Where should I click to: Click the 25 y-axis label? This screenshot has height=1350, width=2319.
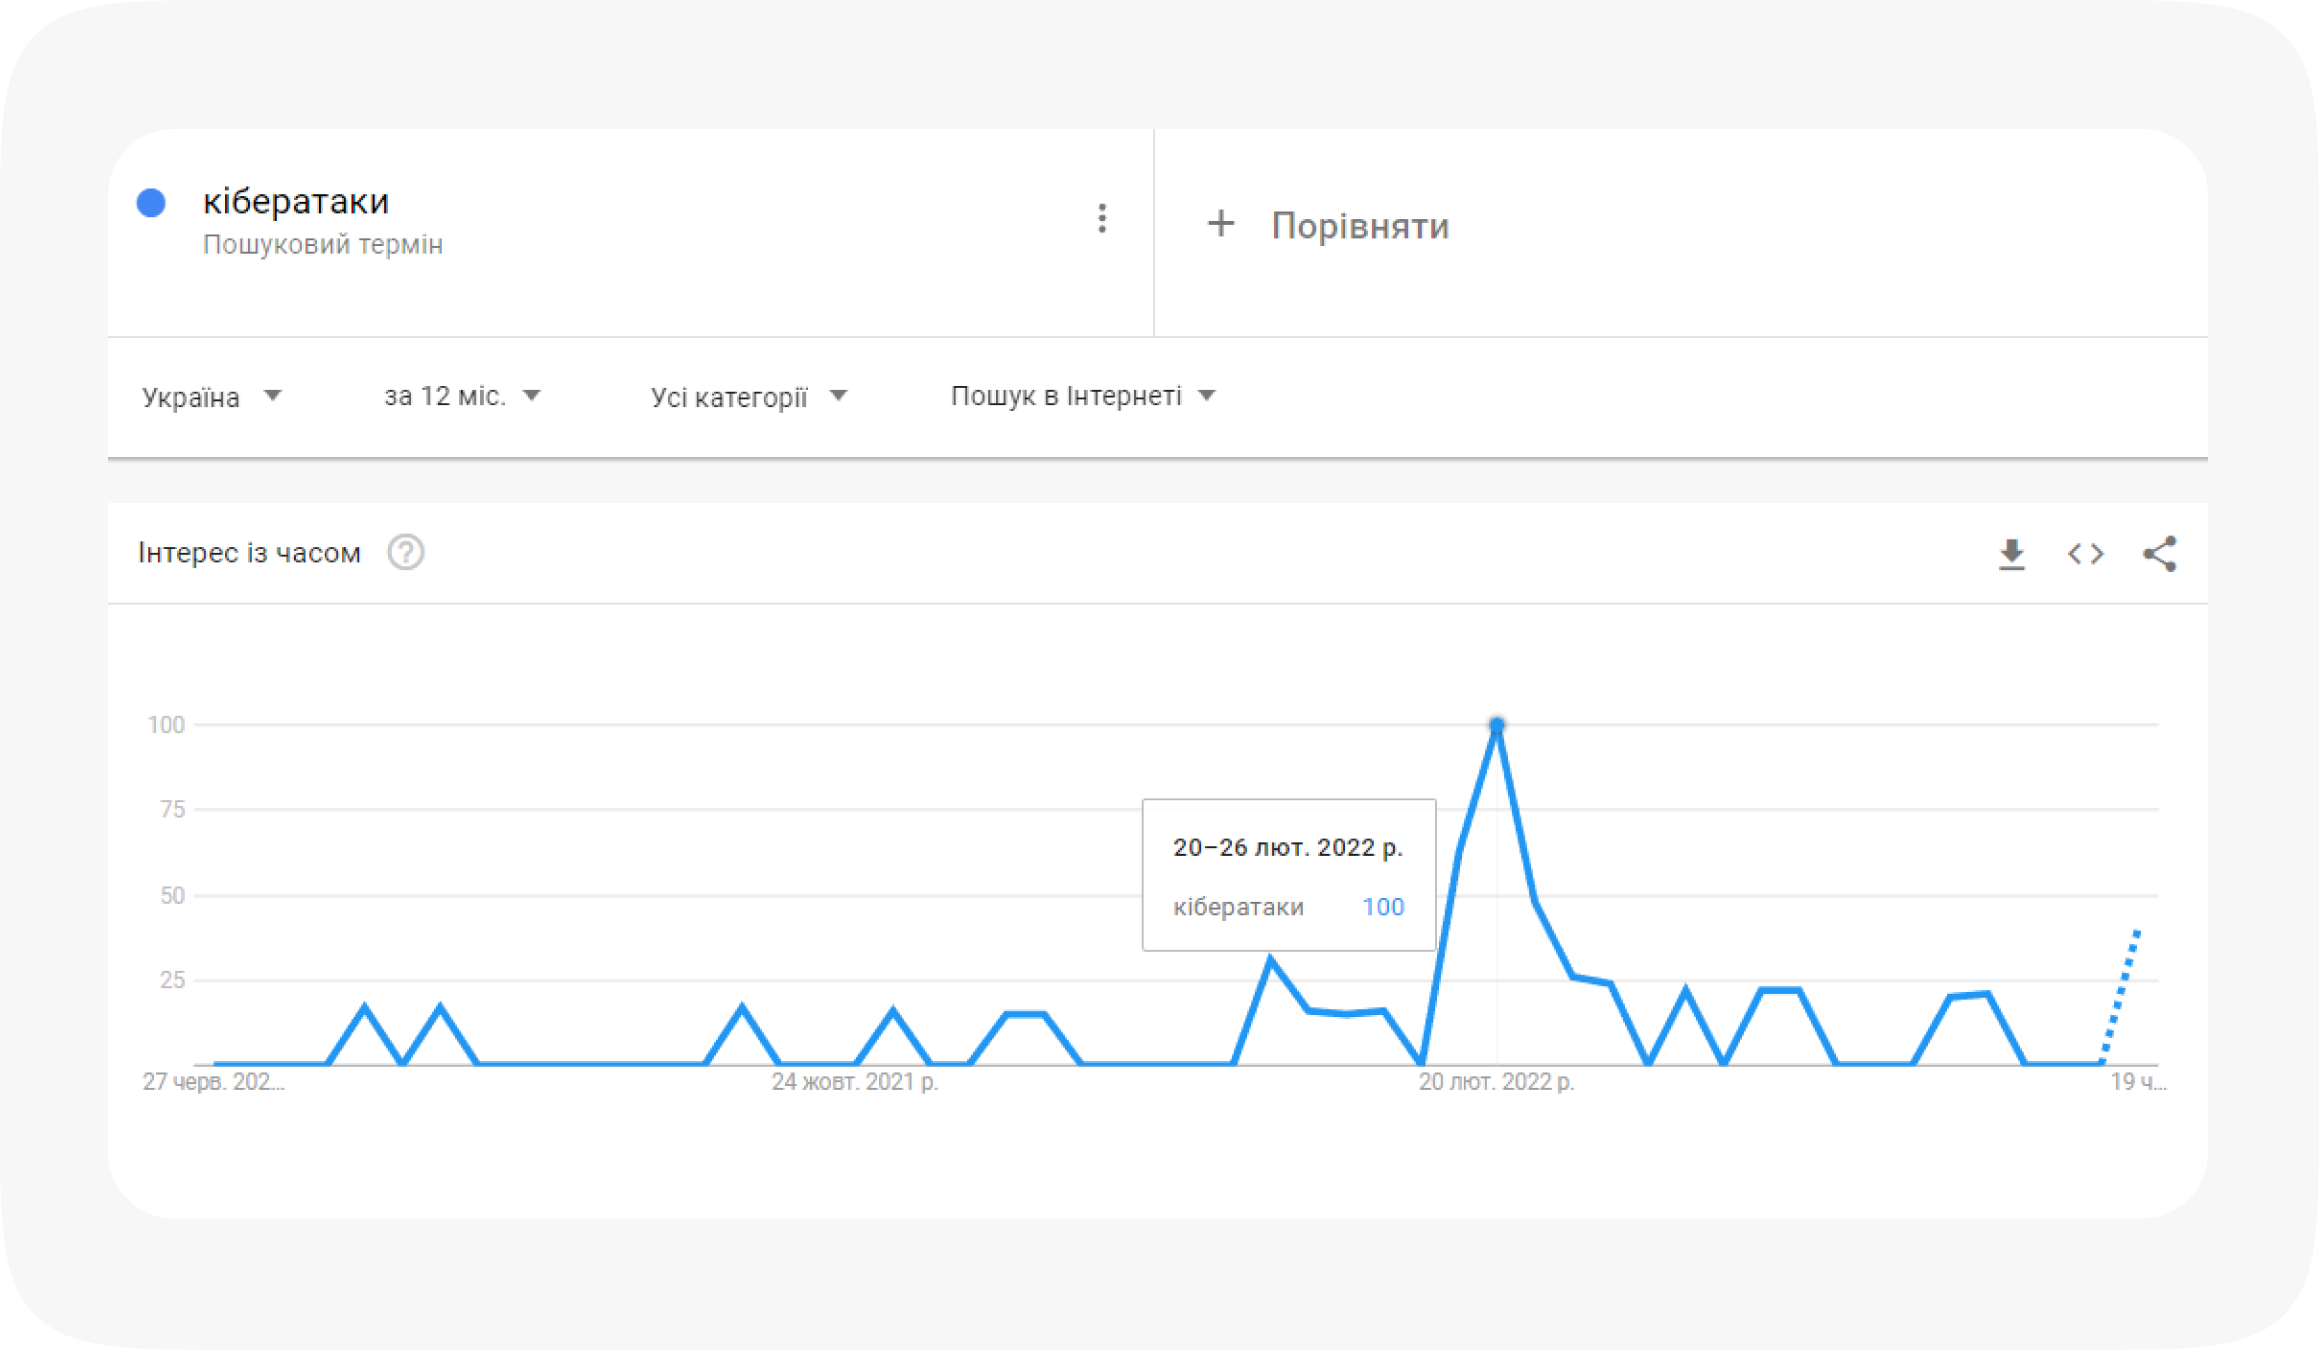click(172, 980)
